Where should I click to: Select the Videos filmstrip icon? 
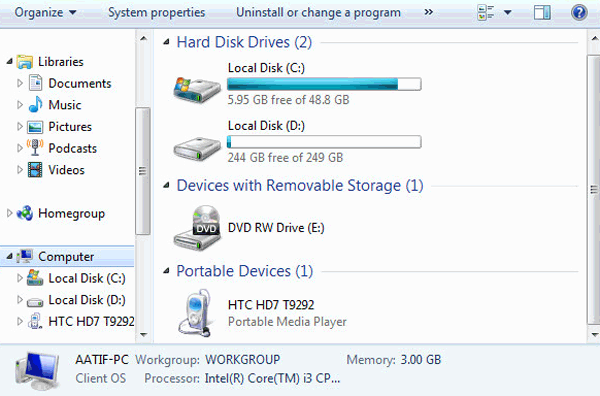[x=35, y=169]
